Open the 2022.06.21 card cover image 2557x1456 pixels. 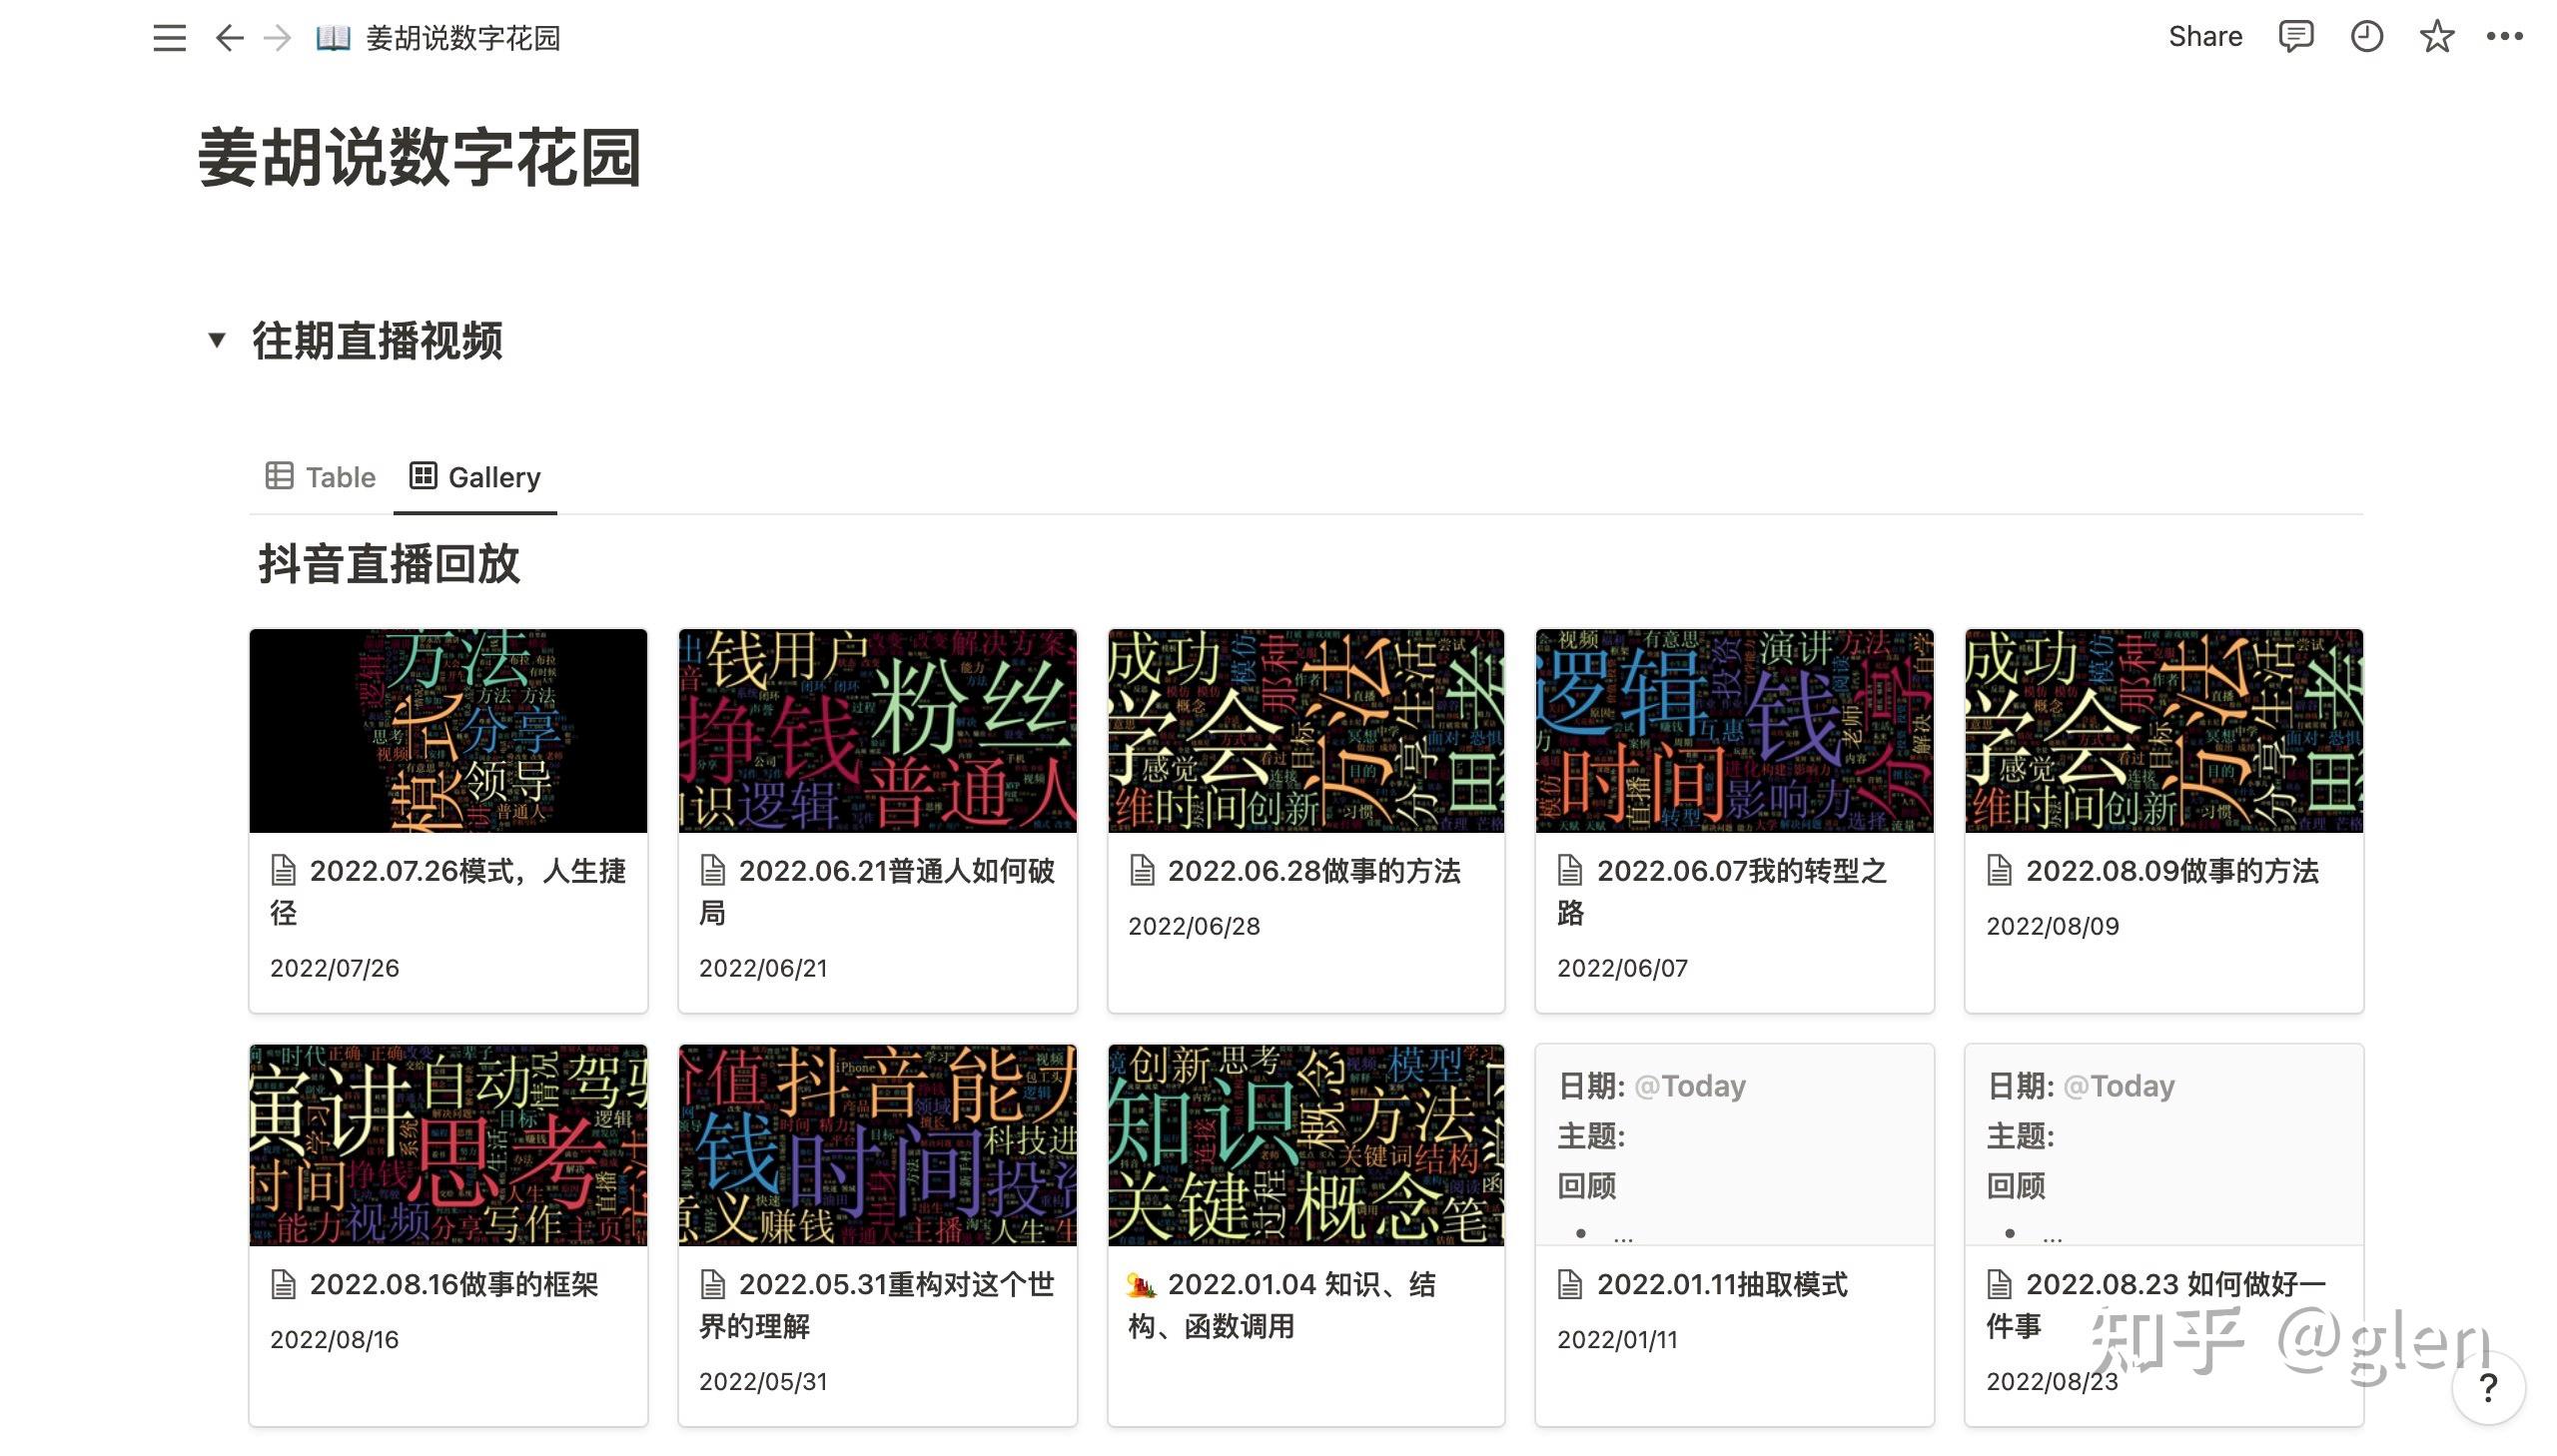[877, 731]
